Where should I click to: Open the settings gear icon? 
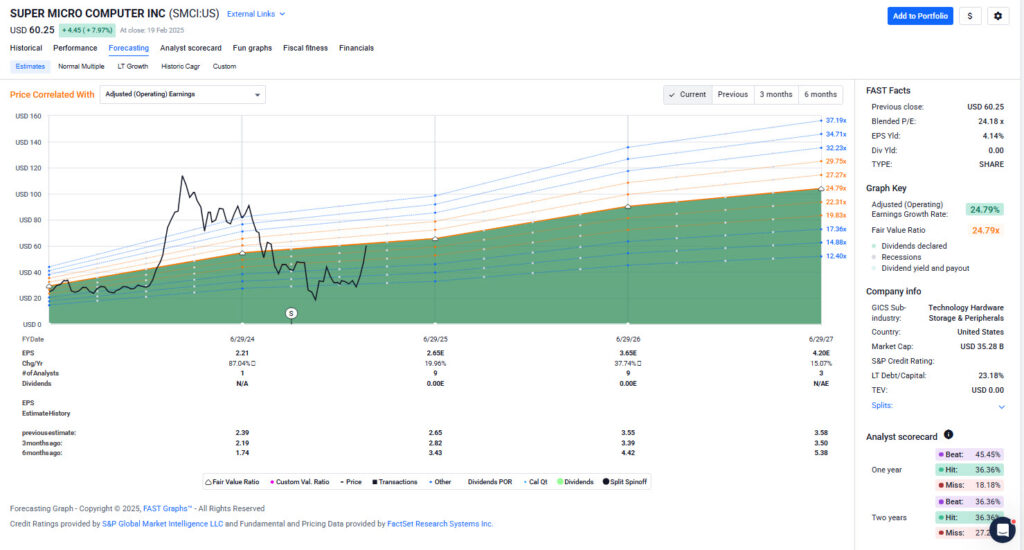(x=997, y=16)
